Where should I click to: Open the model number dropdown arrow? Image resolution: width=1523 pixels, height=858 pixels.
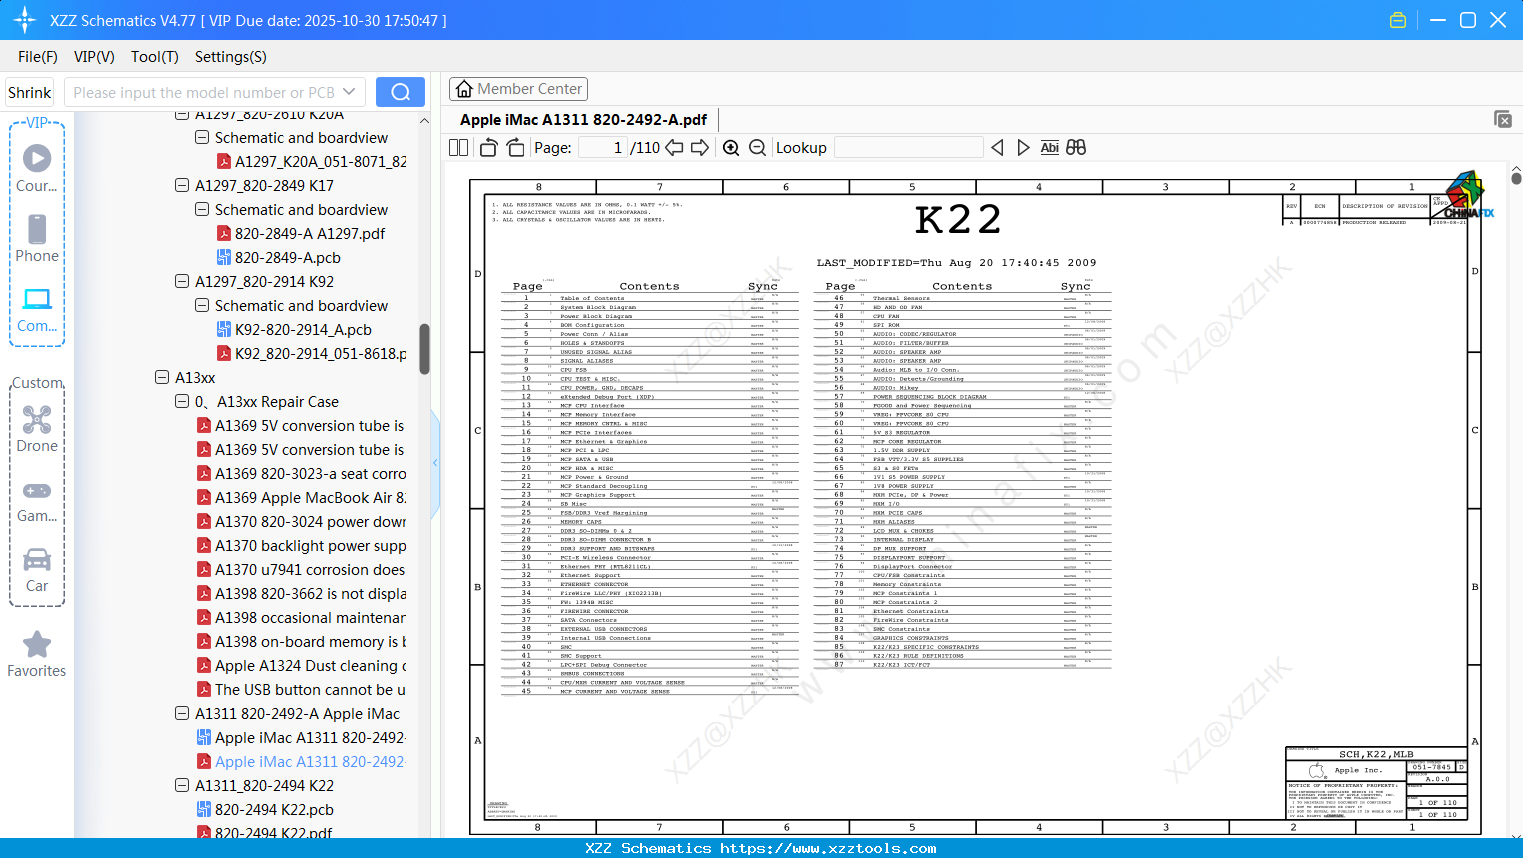pos(349,92)
